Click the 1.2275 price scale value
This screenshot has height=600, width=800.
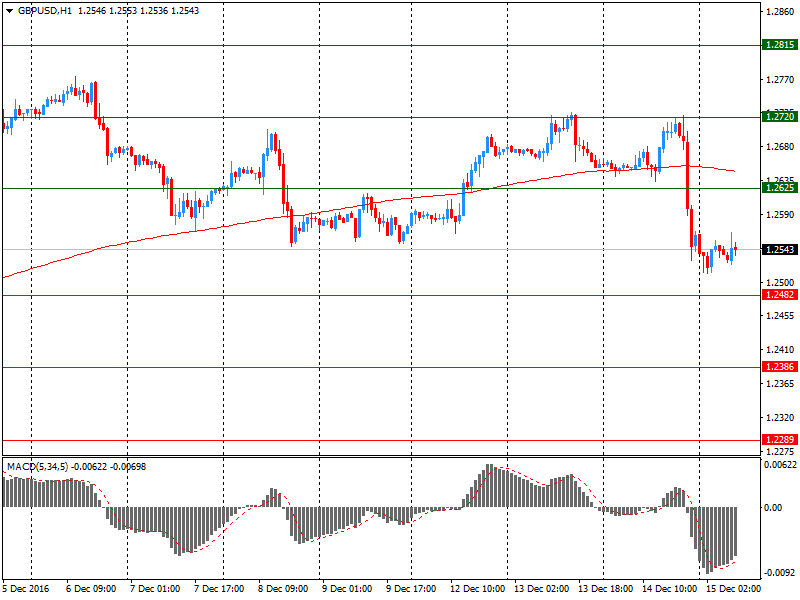[780, 452]
